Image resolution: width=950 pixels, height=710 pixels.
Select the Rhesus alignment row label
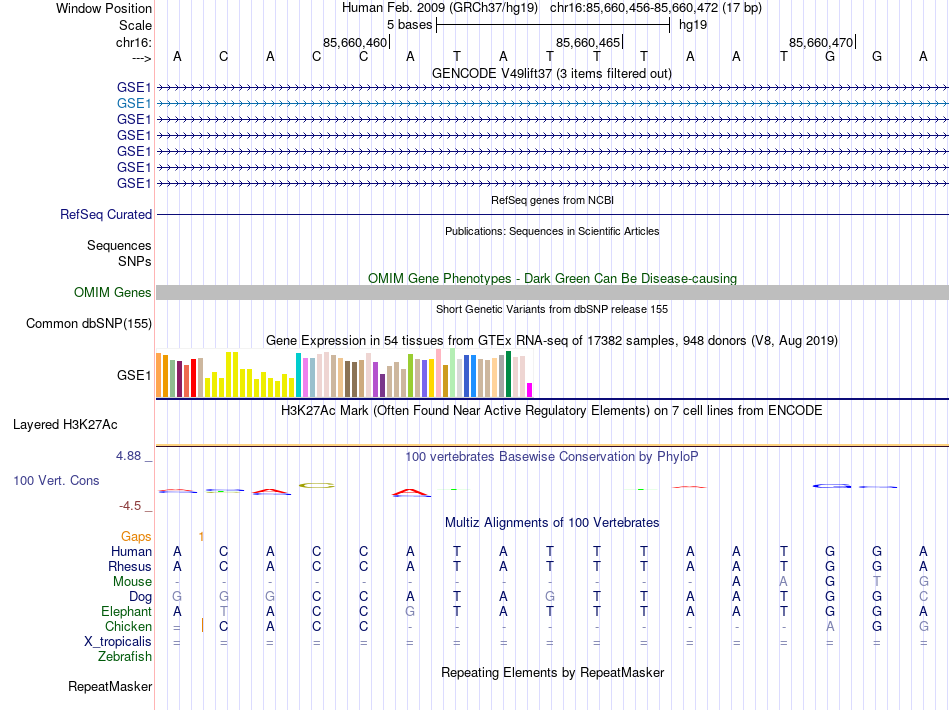click(x=130, y=566)
